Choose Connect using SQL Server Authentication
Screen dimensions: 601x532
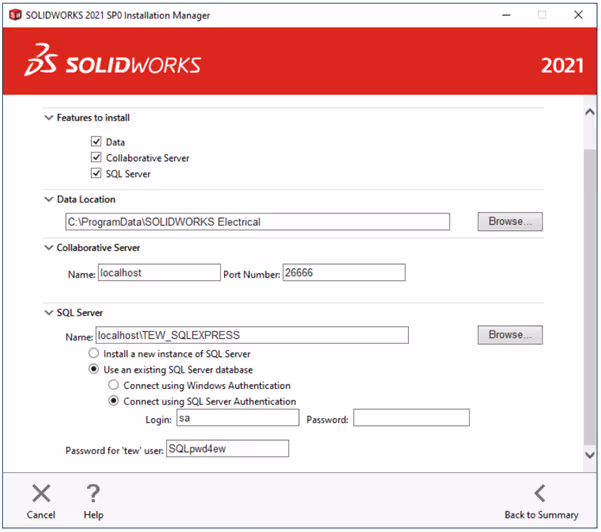[x=113, y=401]
